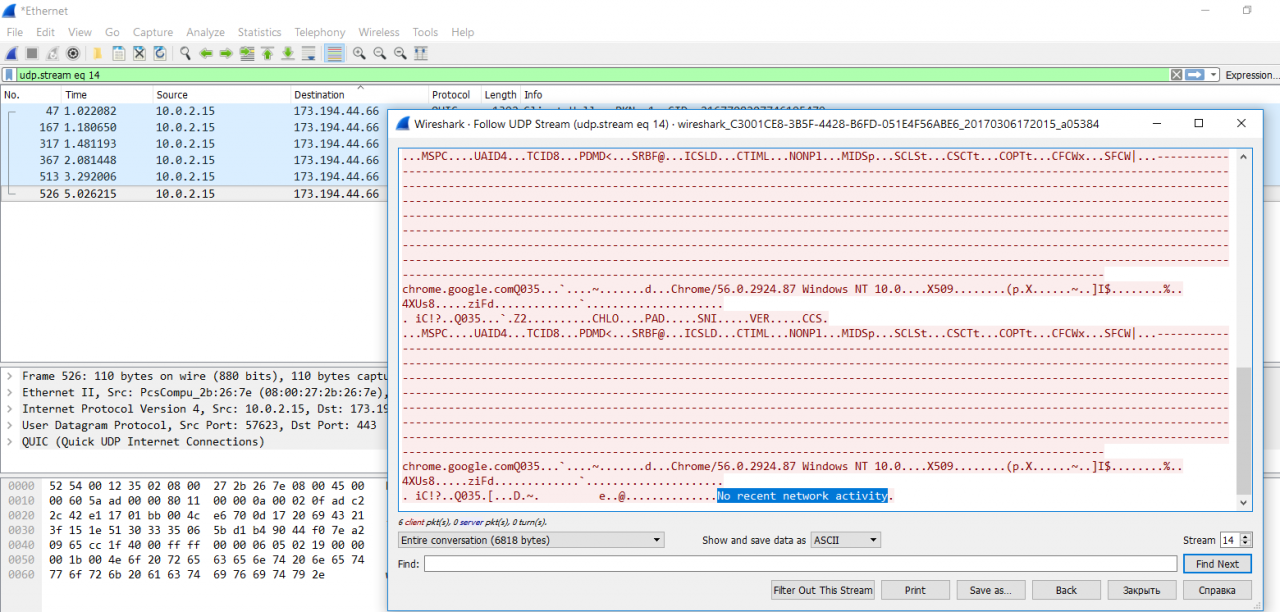Open the Entire conversation dropdown
The height and width of the screenshot is (612, 1280).
point(530,540)
